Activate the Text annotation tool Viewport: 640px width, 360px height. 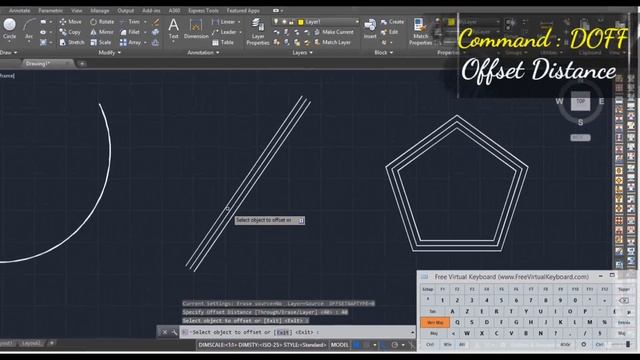(x=173, y=29)
